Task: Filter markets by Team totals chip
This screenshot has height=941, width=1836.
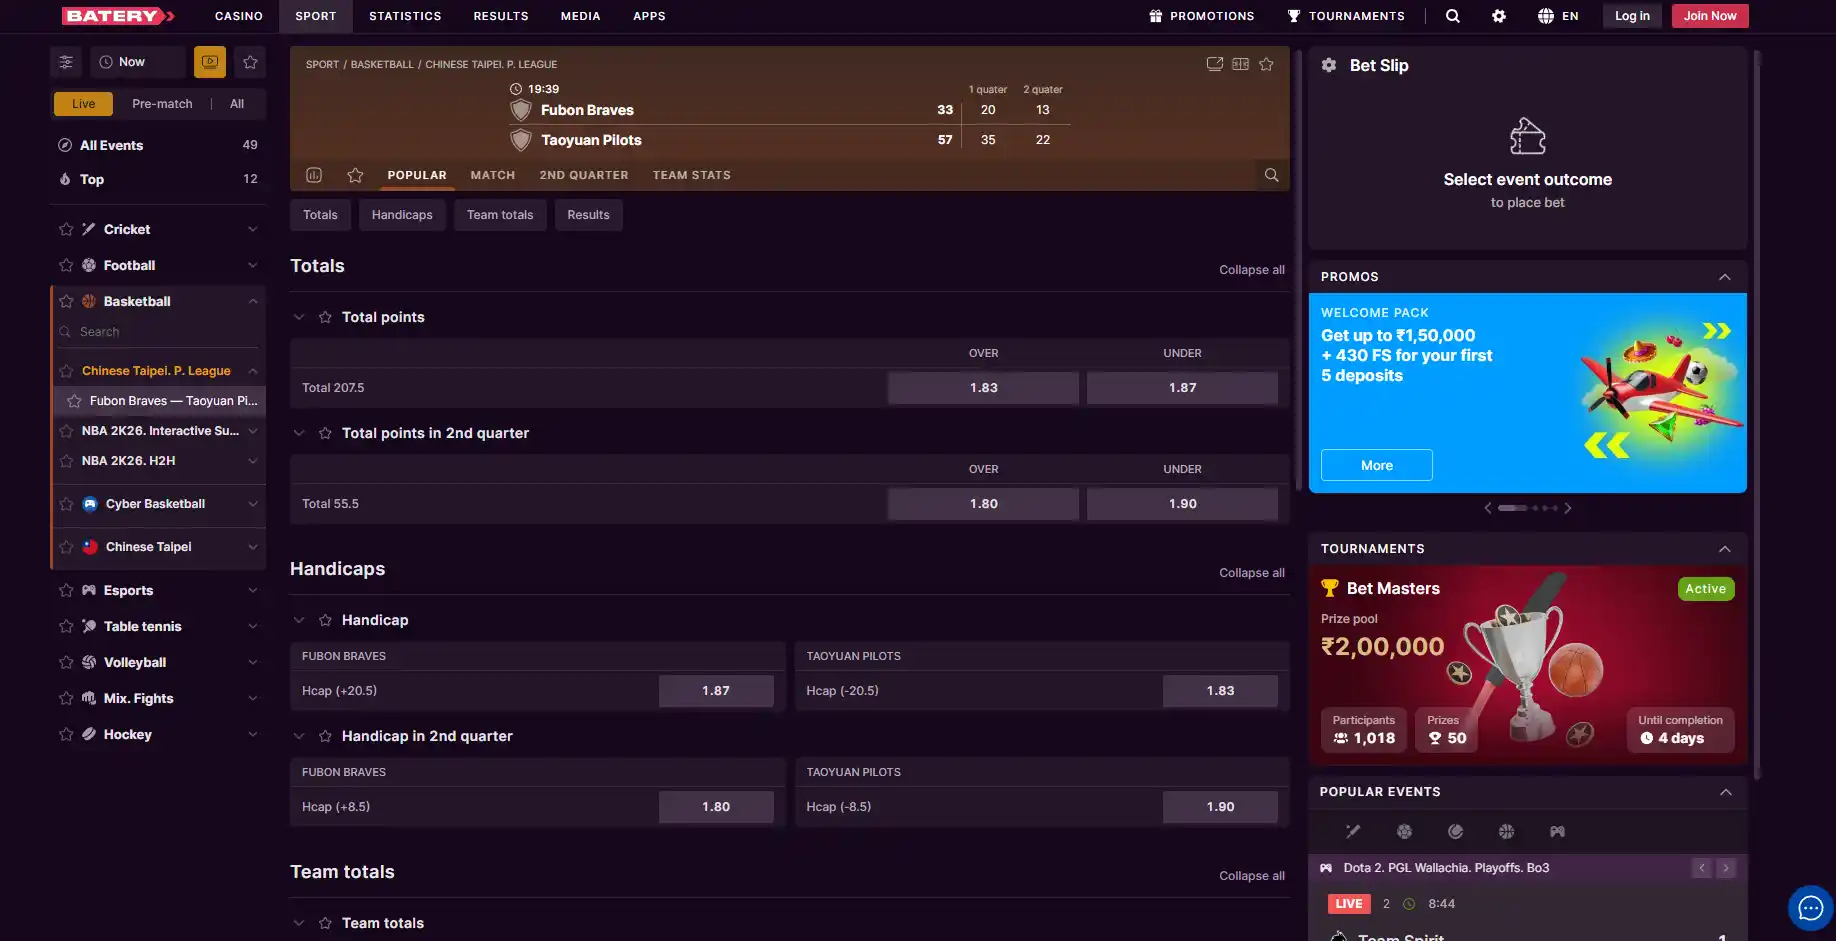Action: coord(500,215)
